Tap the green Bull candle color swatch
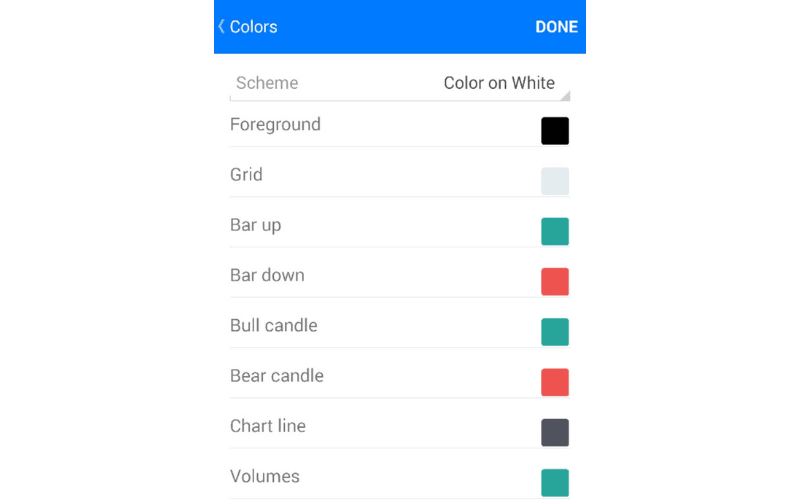The height and width of the screenshot is (500, 800). tap(555, 332)
